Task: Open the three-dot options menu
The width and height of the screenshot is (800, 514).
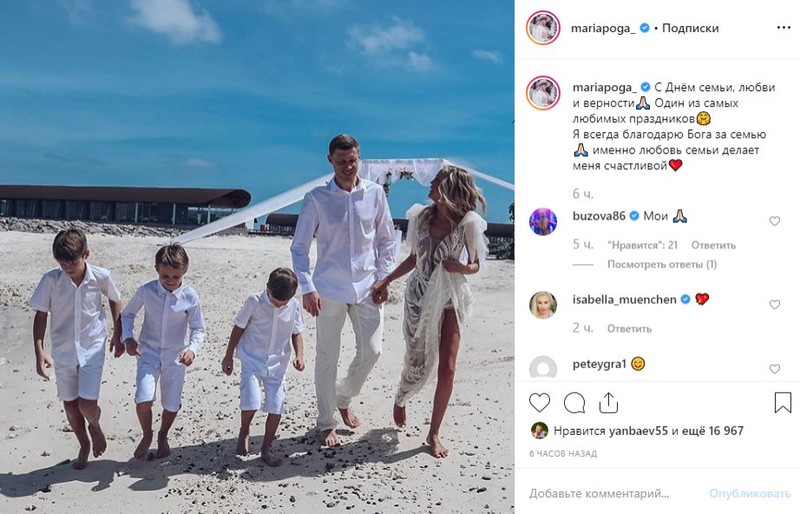Action: click(784, 28)
